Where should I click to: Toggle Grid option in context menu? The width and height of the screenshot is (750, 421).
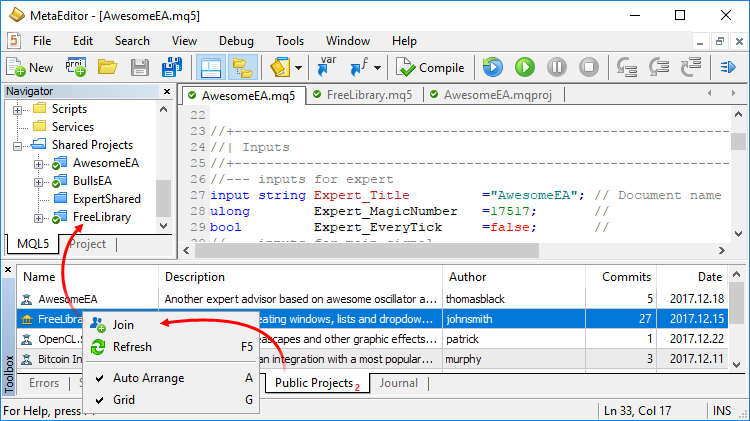coord(171,399)
